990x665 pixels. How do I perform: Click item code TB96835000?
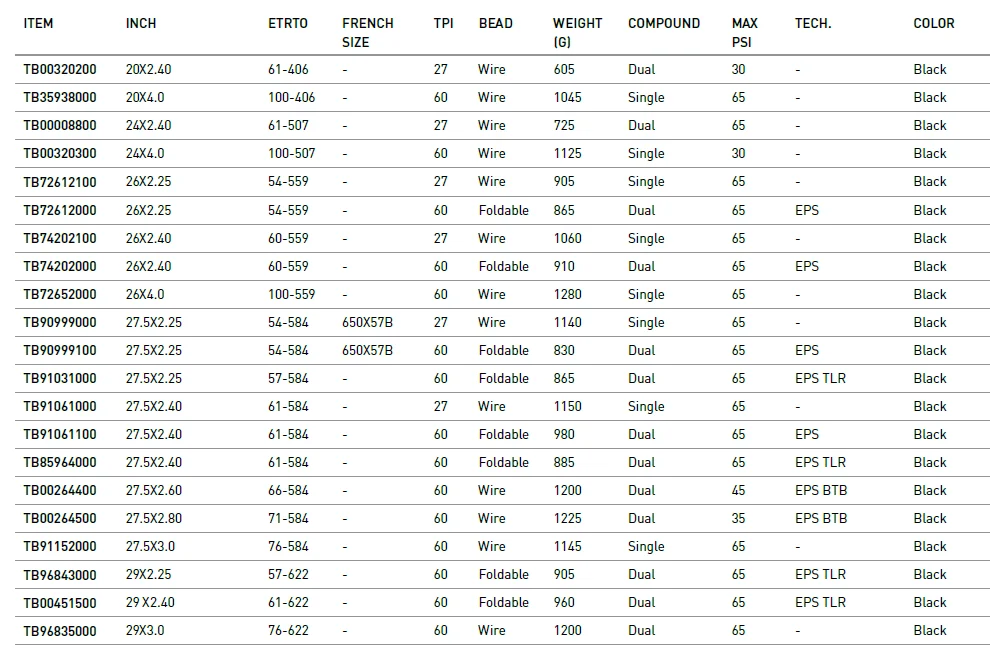pos(60,631)
